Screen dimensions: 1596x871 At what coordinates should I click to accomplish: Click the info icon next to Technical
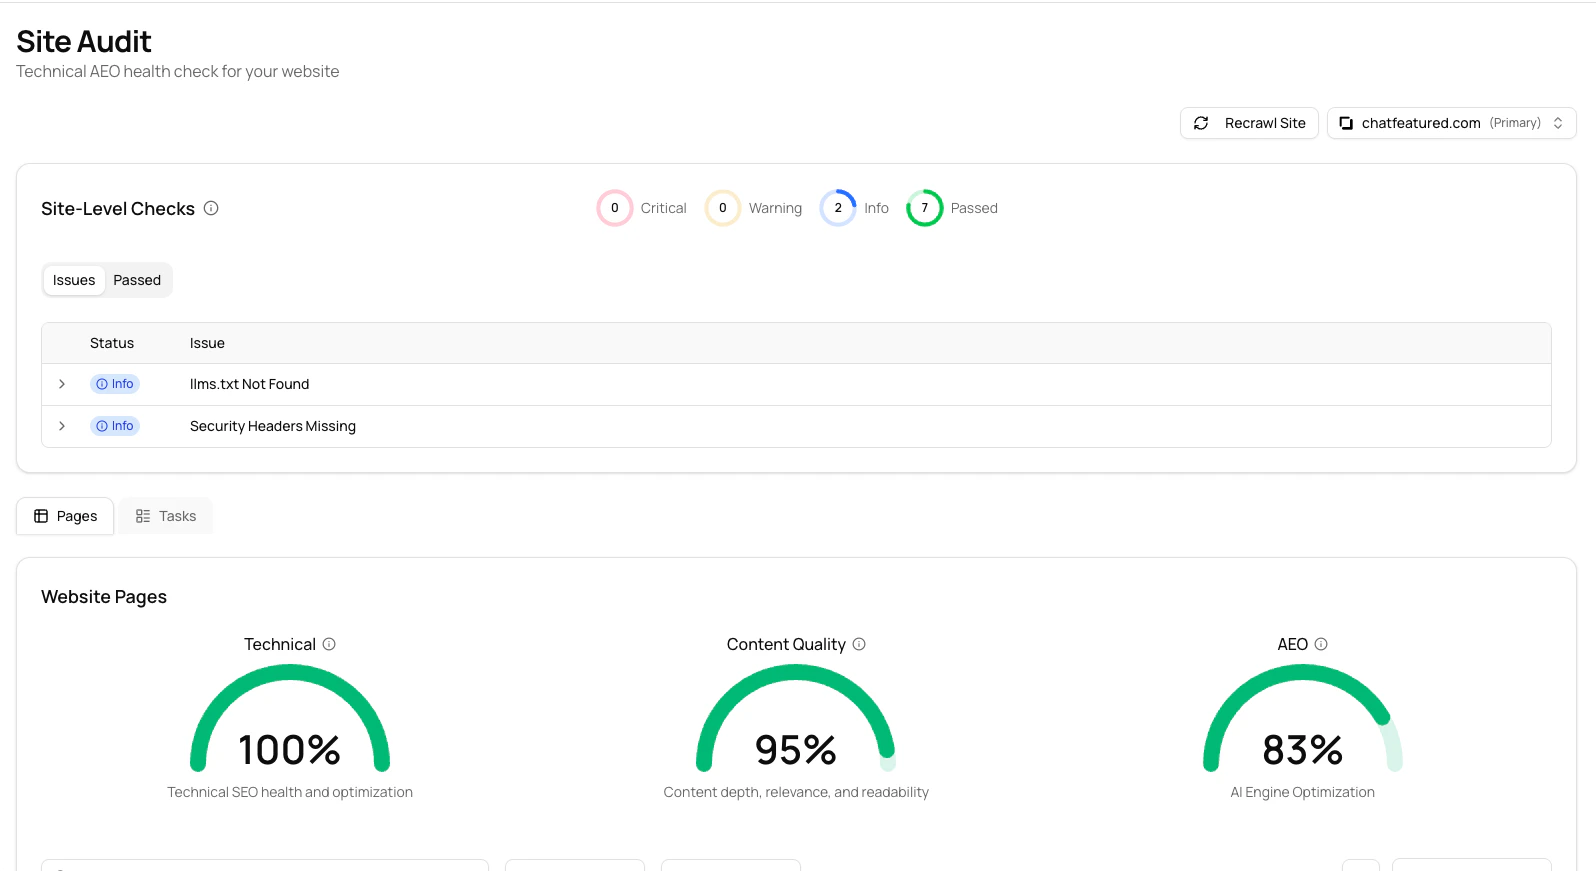point(329,644)
